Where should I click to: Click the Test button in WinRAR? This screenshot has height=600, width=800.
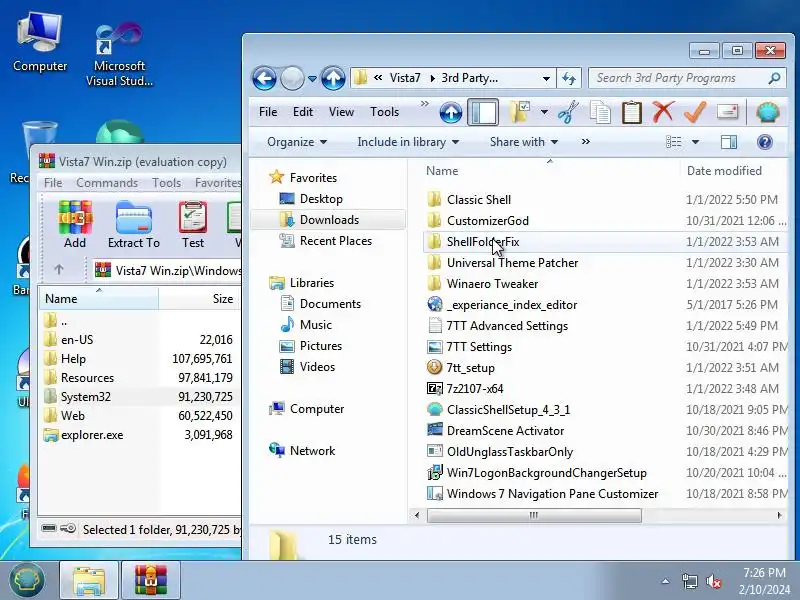(x=193, y=224)
